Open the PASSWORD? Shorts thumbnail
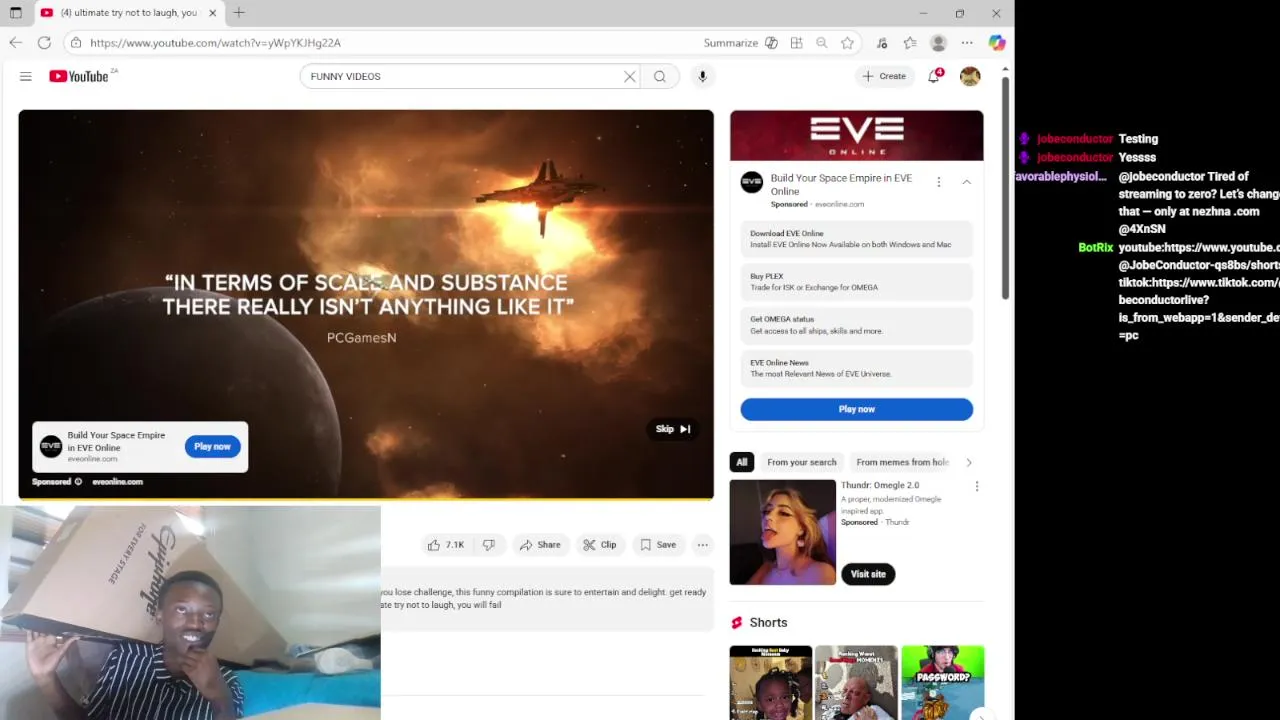Viewport: 1280px width, 720px height. [x=942, y=682]
